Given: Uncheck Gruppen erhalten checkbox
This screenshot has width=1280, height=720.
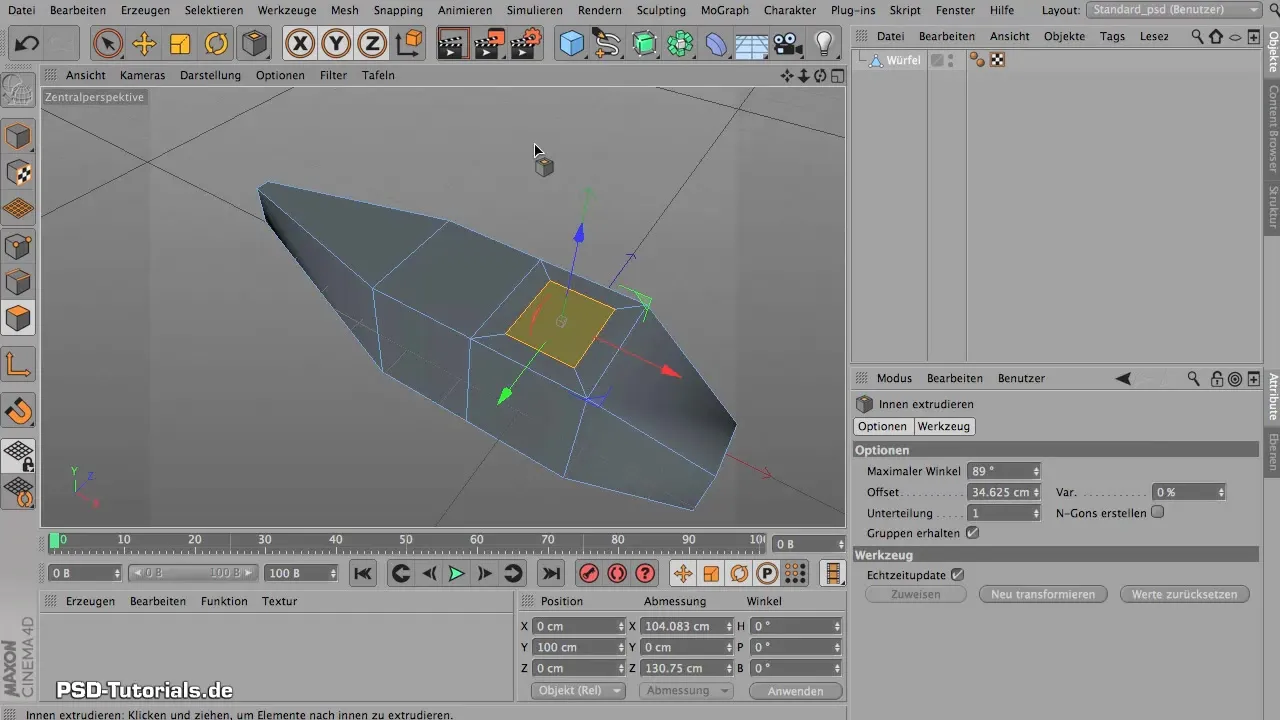Looking at the screenshot, I should tap(972, 533).
